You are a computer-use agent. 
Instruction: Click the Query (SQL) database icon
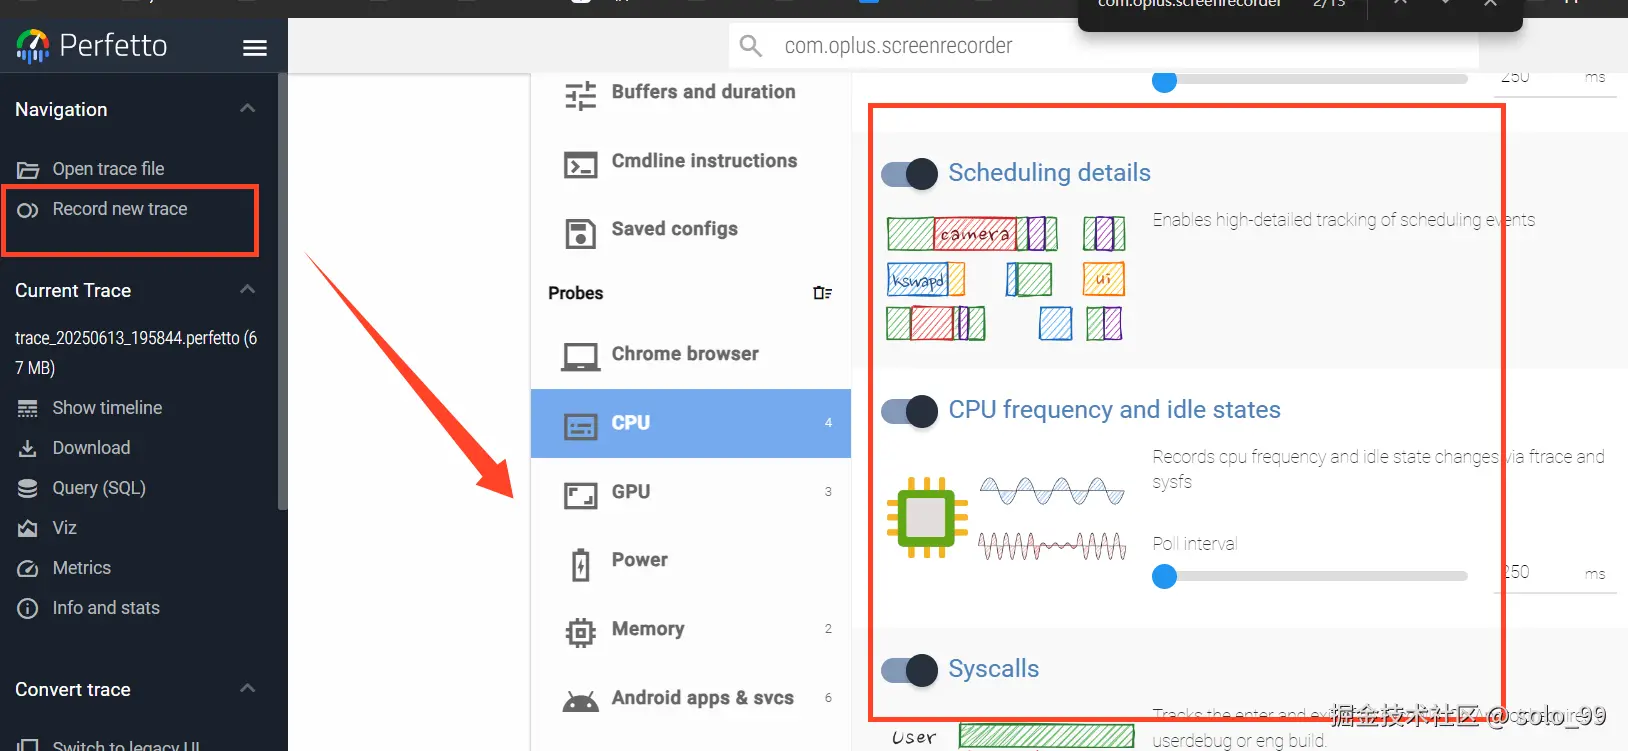click(x=28, y=488)
